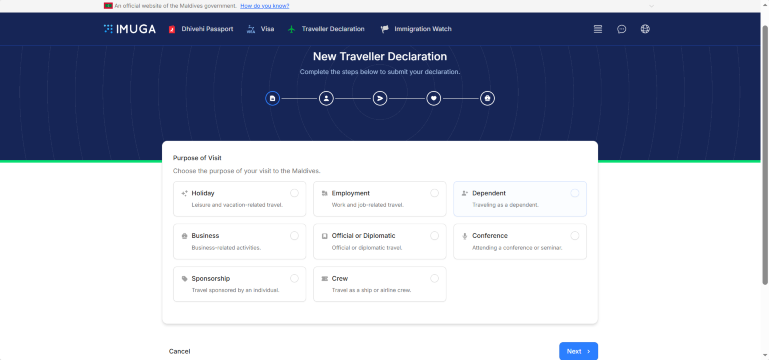Screen dimensions: 769x360
Task: Click the green airplane Traveller Declaration icon
Action: pos(292,29)
